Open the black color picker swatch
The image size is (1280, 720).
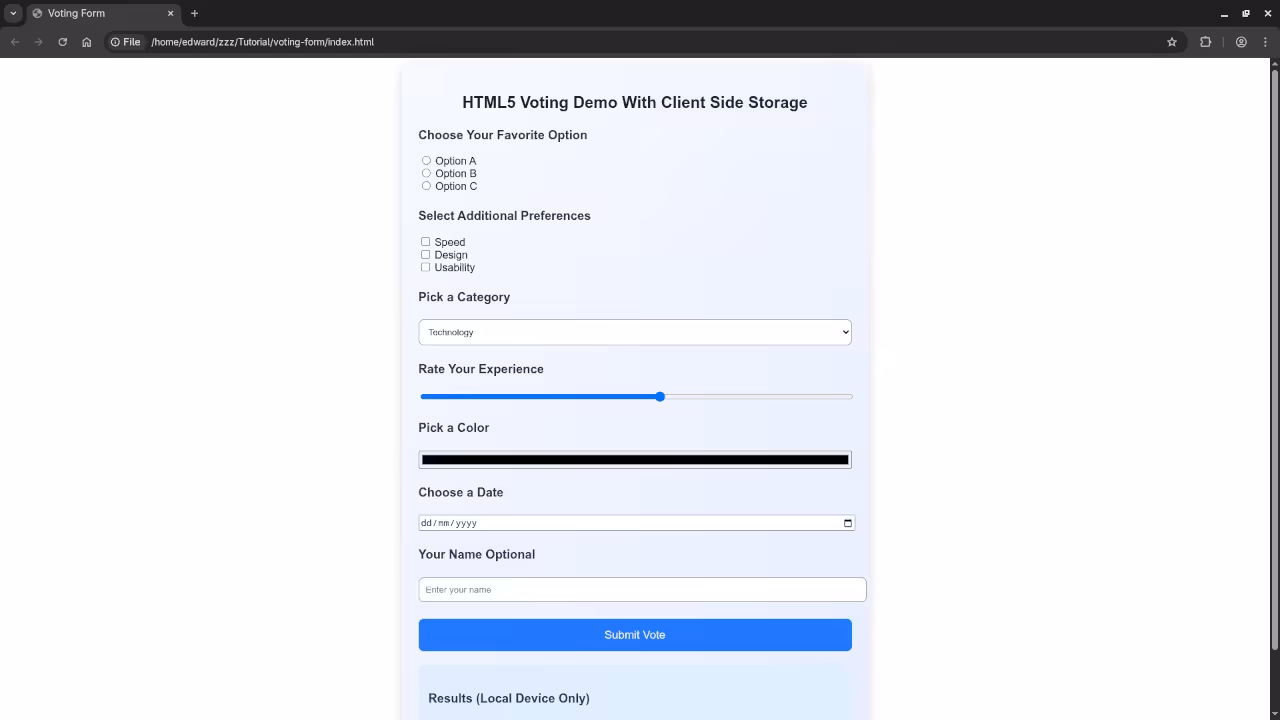(x=634, y=459)
